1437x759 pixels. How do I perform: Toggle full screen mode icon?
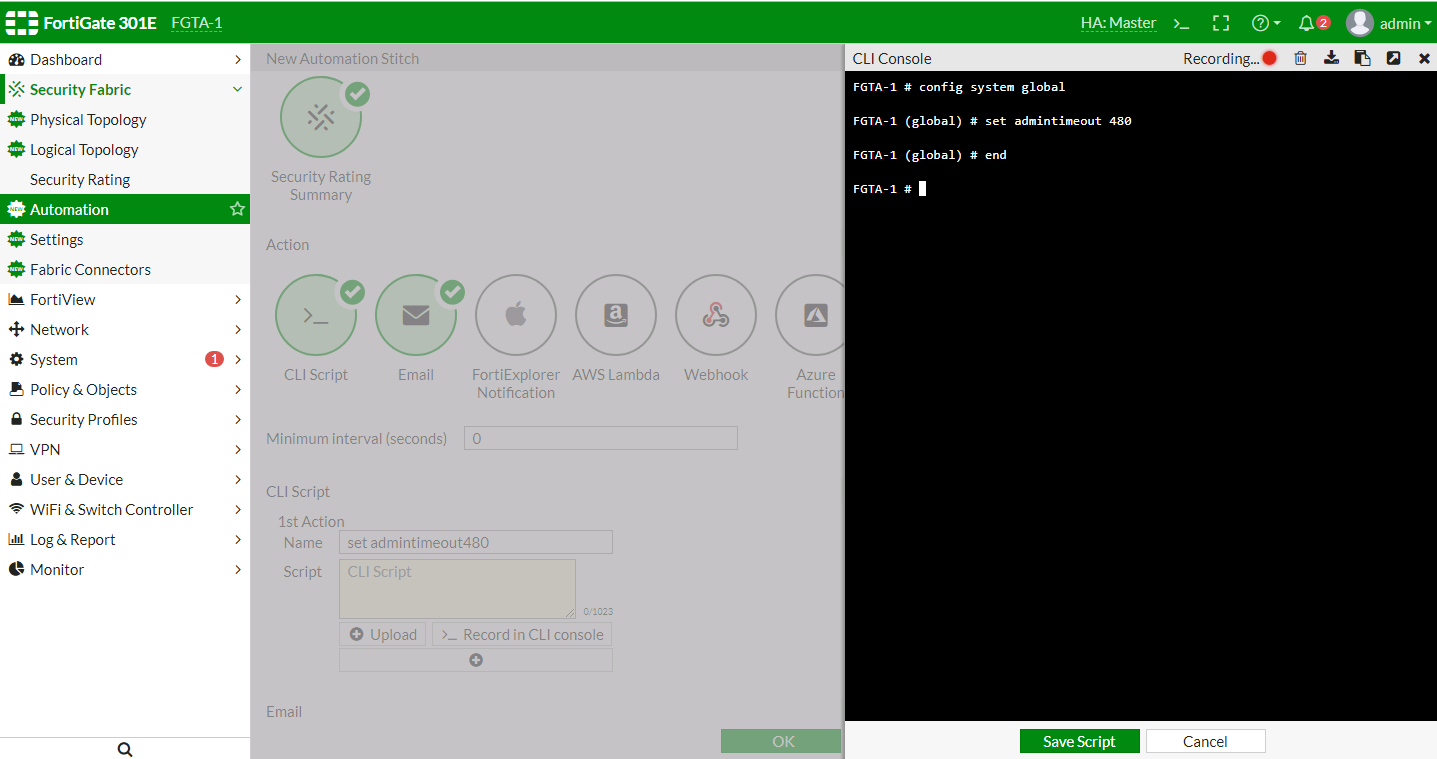pyautogui.click(x=1220, y=23)
